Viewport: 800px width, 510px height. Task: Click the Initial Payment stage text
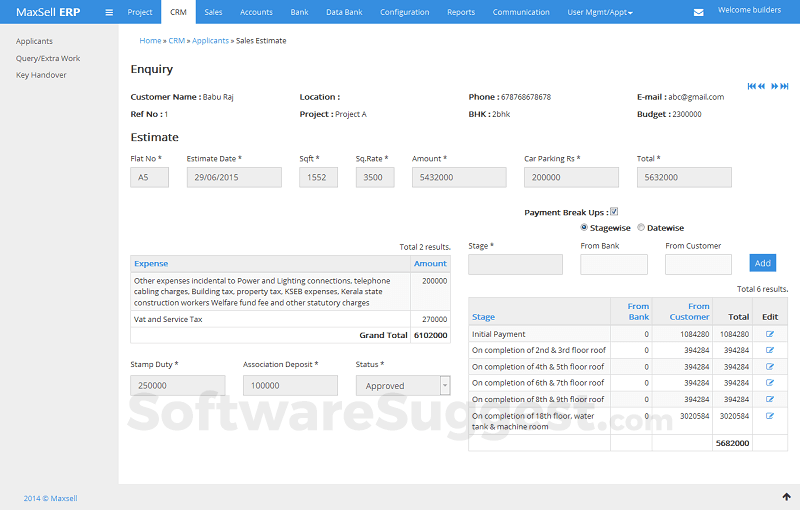(498, 334)
